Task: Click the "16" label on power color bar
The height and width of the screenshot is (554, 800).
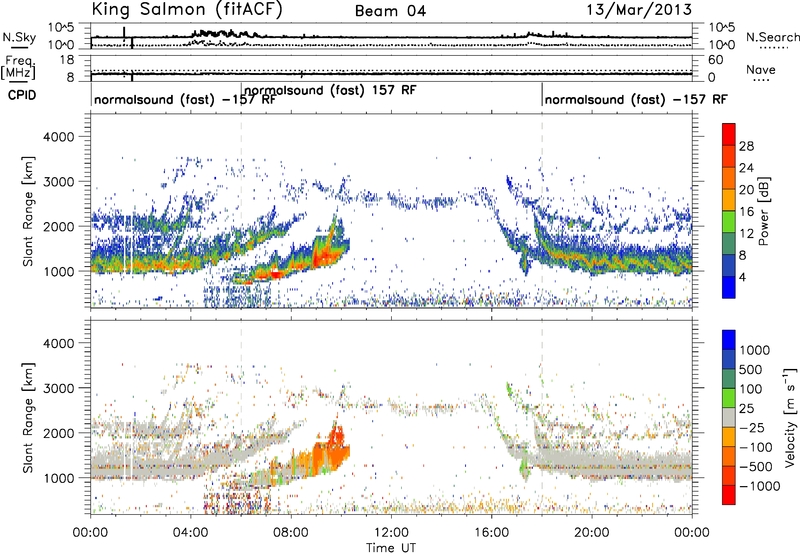Action: click(746, 212)
